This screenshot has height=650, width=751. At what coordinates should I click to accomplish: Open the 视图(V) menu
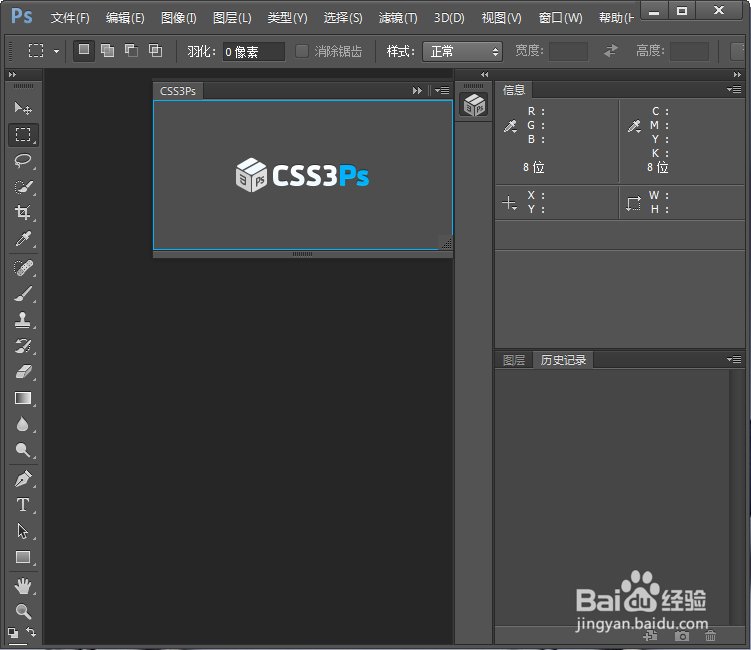click(501, 18)
